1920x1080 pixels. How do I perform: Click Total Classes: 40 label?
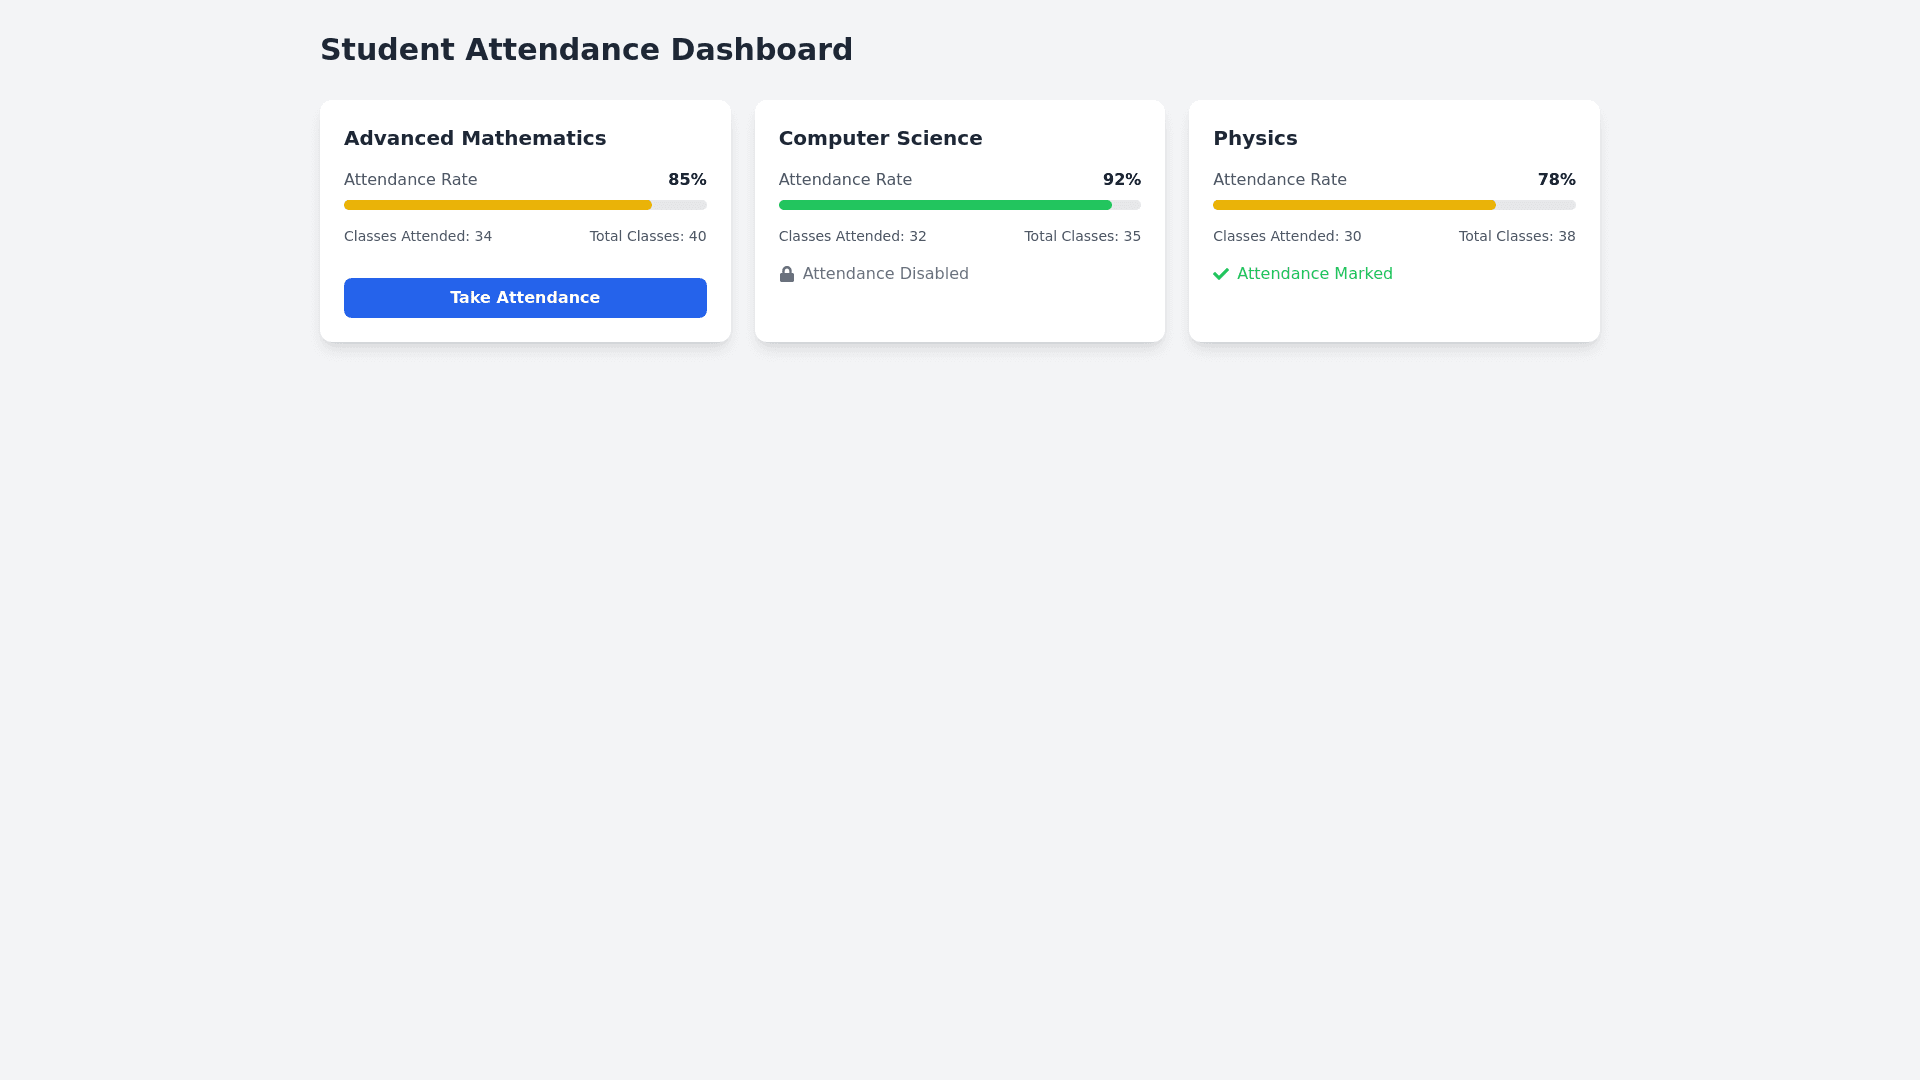pyautogui.click(x=647, y=237)
